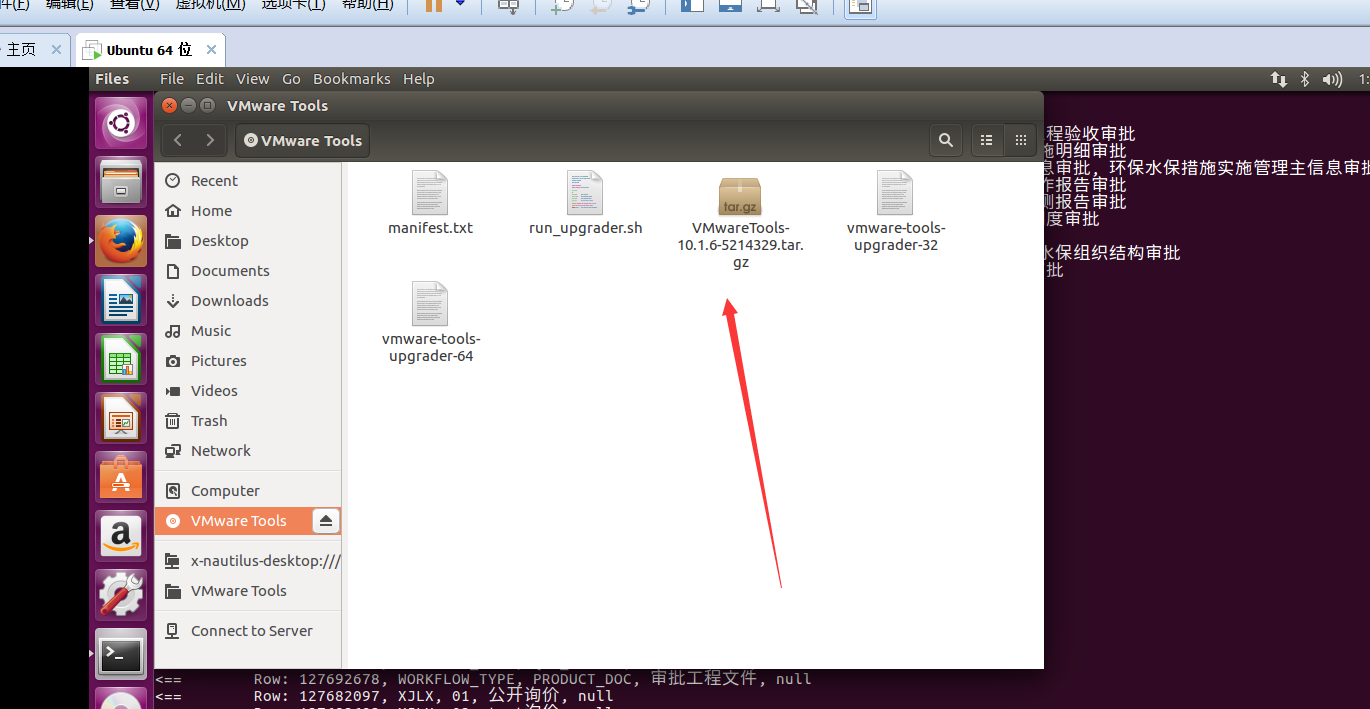Switch Files to list view
The height and width of the screenshot is (709, 1370).
(987, 141)
